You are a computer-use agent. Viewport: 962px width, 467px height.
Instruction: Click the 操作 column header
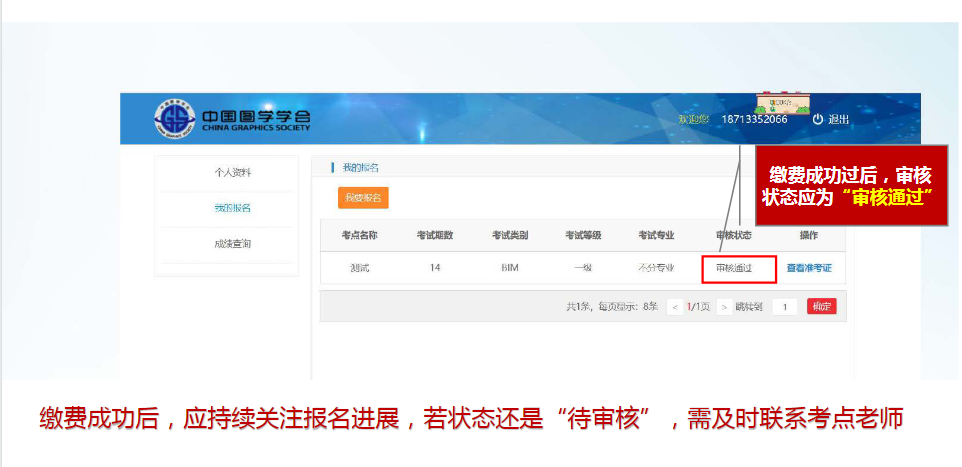click(x=809, y=235)
